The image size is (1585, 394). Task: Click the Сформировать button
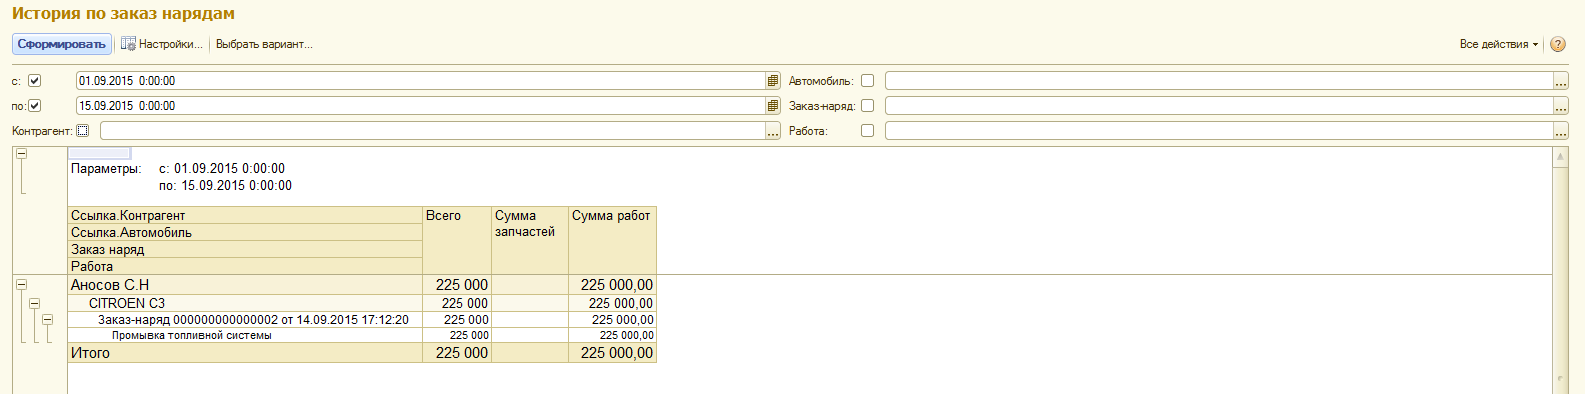click(62, 44)
